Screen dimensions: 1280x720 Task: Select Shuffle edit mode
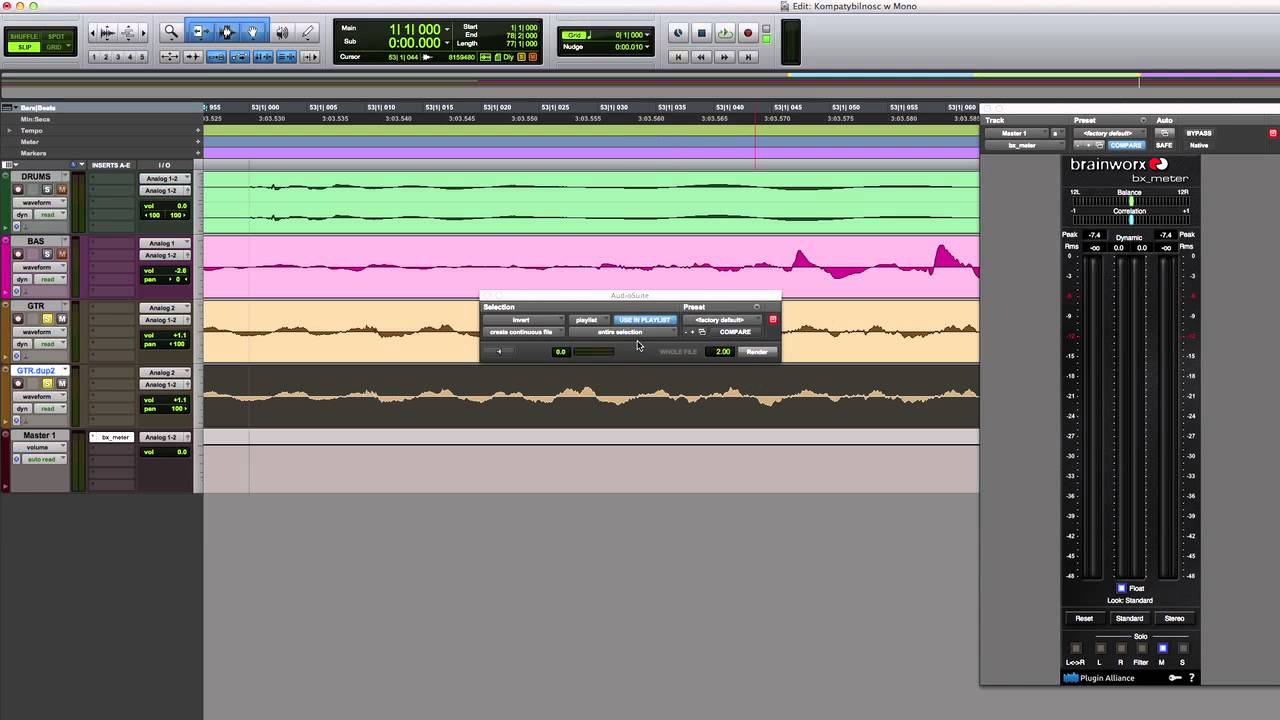24,37
